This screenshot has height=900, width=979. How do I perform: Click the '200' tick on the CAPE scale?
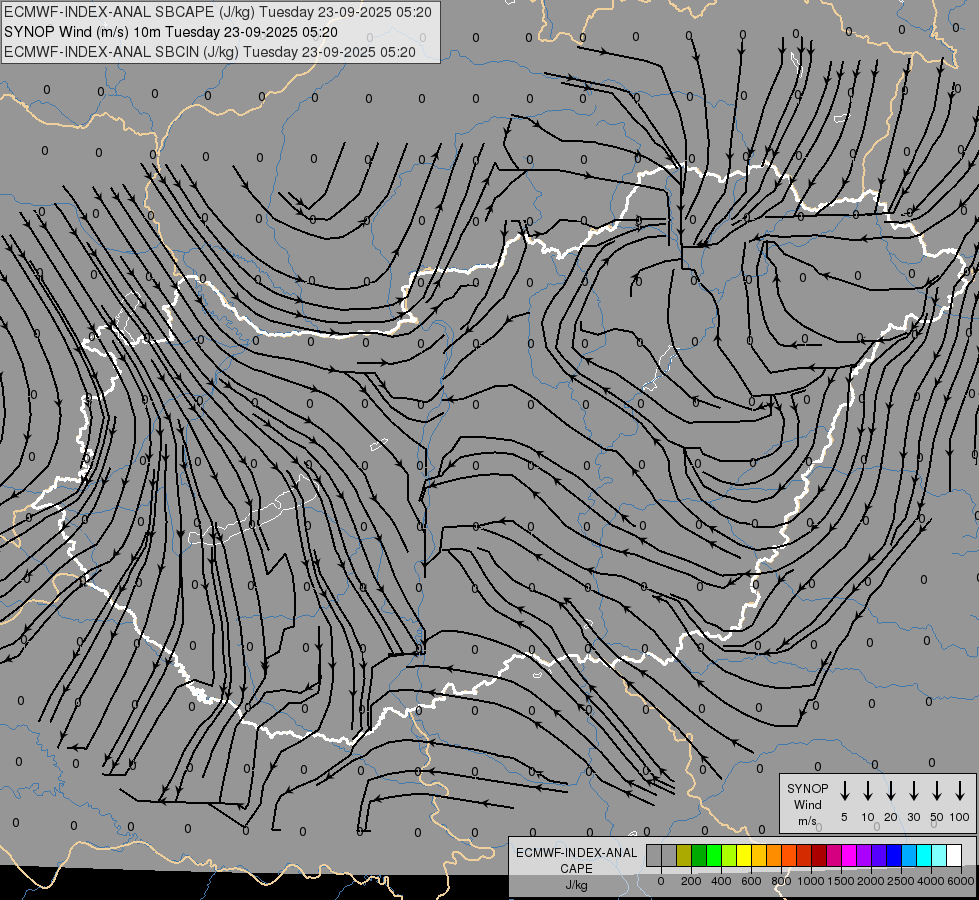point(691,881)
